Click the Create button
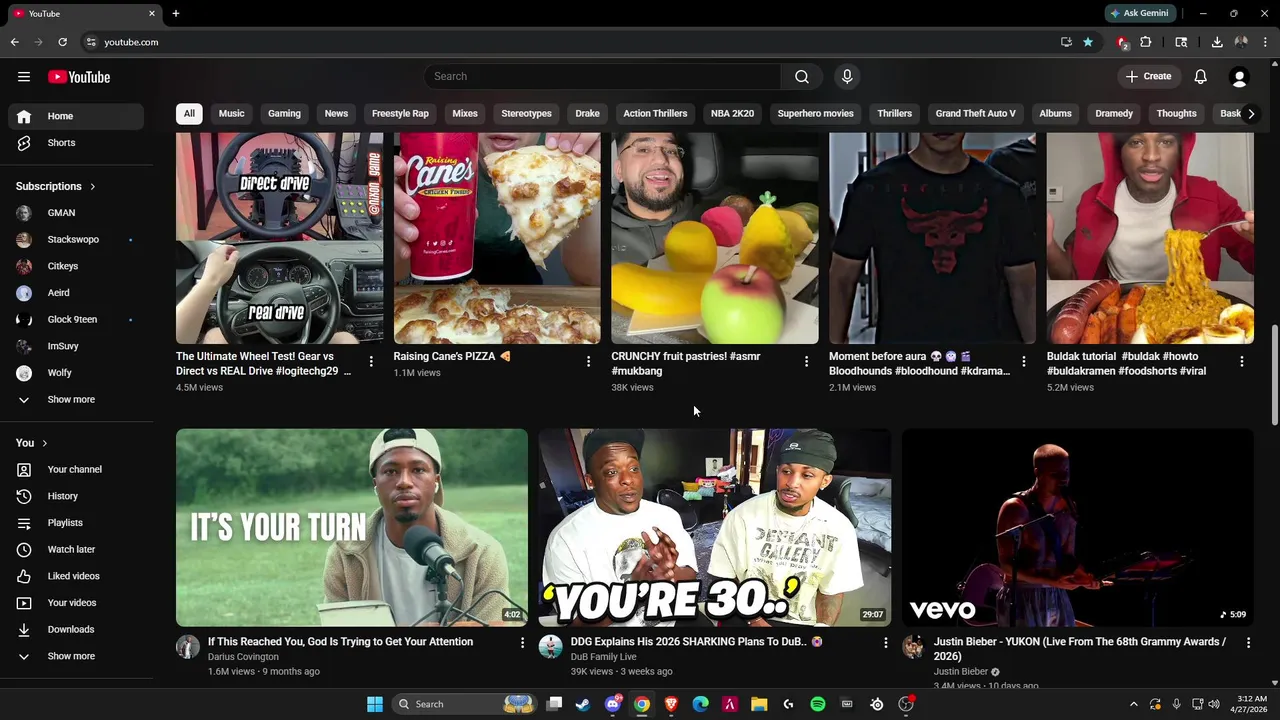The width and height of the screenshot is (1280, 720). tap(1148, 77)
